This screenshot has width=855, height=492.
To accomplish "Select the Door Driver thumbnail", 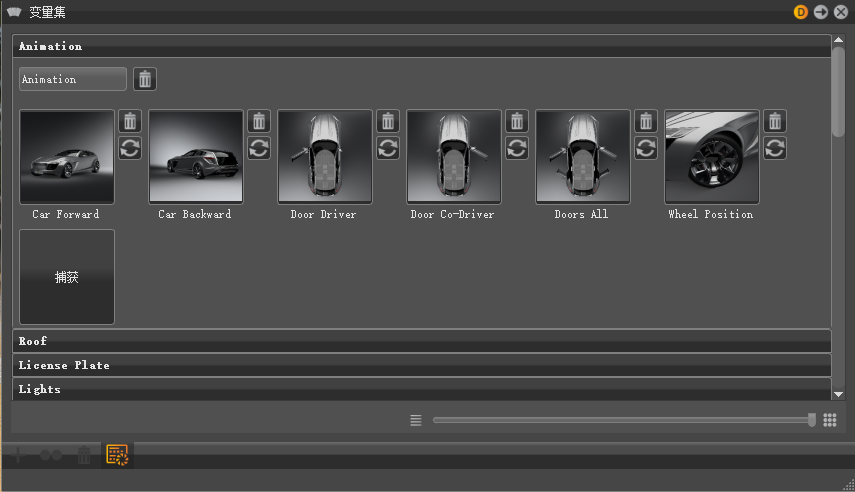I will tap(325, 157).
